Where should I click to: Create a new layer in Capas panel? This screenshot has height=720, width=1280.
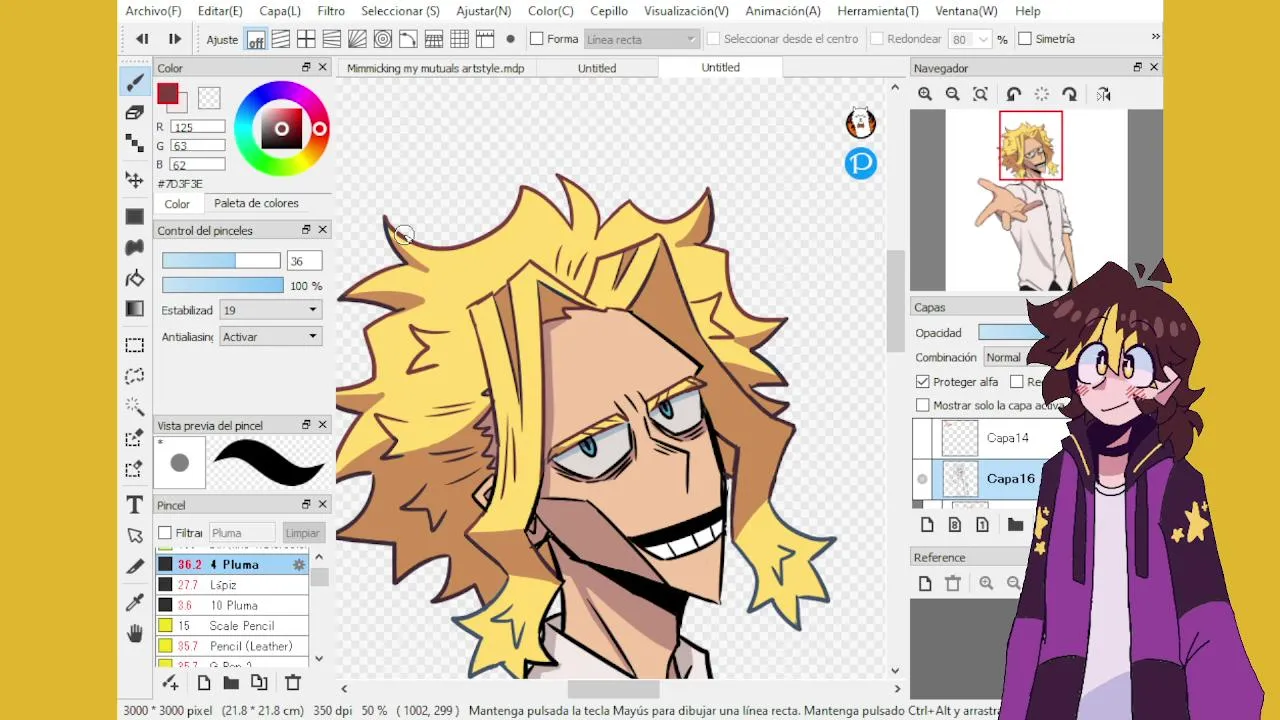[927, 525]
